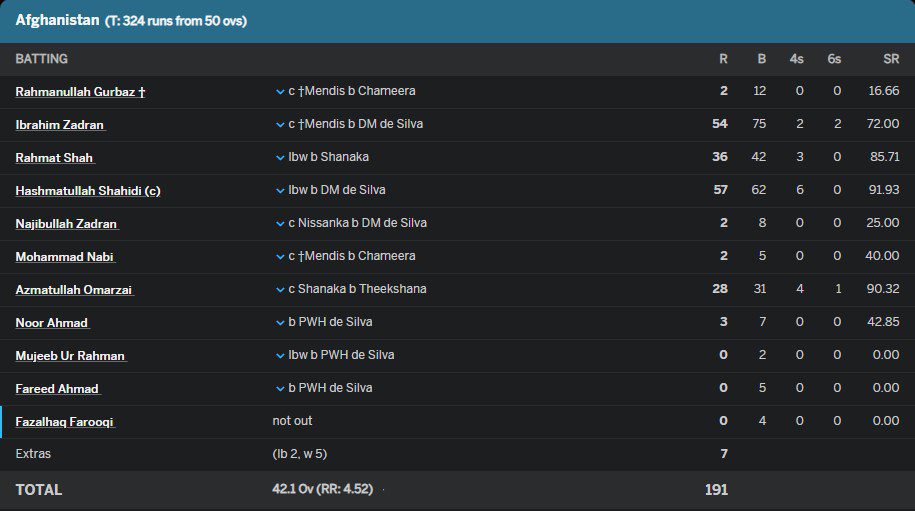The image size is (915, 511).
Task: Click Hashmatullah Shahidi (c) name link
Action: pos(87,191)
